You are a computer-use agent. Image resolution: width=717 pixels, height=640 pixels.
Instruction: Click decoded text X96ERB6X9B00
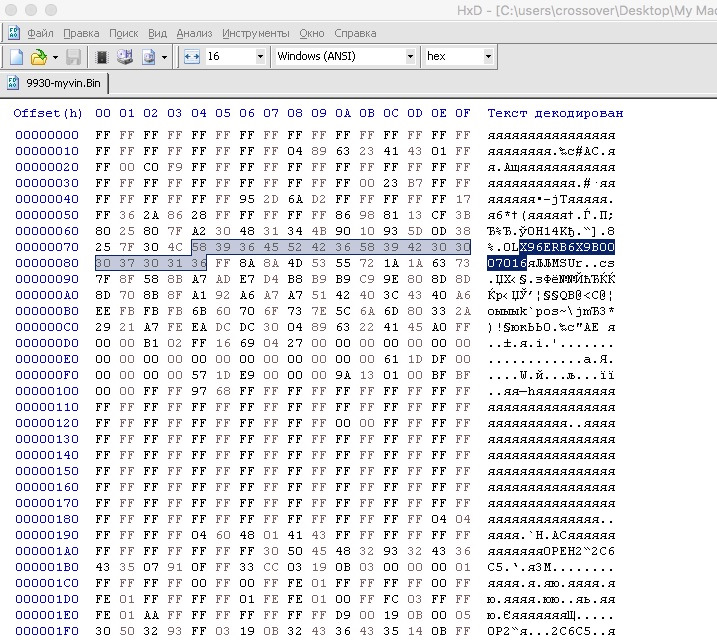[567, 247]
